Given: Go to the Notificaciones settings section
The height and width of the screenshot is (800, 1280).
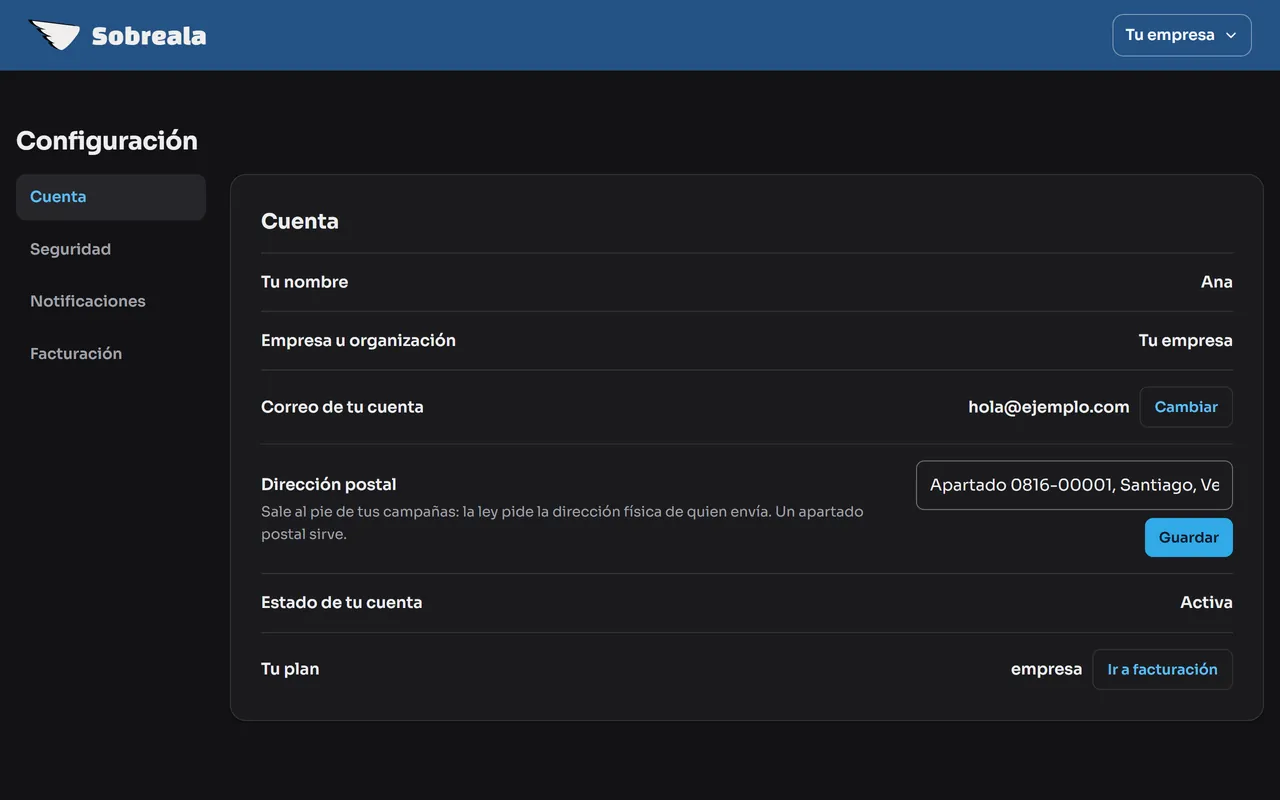Looking at the screenshot, I should point(111,301).
